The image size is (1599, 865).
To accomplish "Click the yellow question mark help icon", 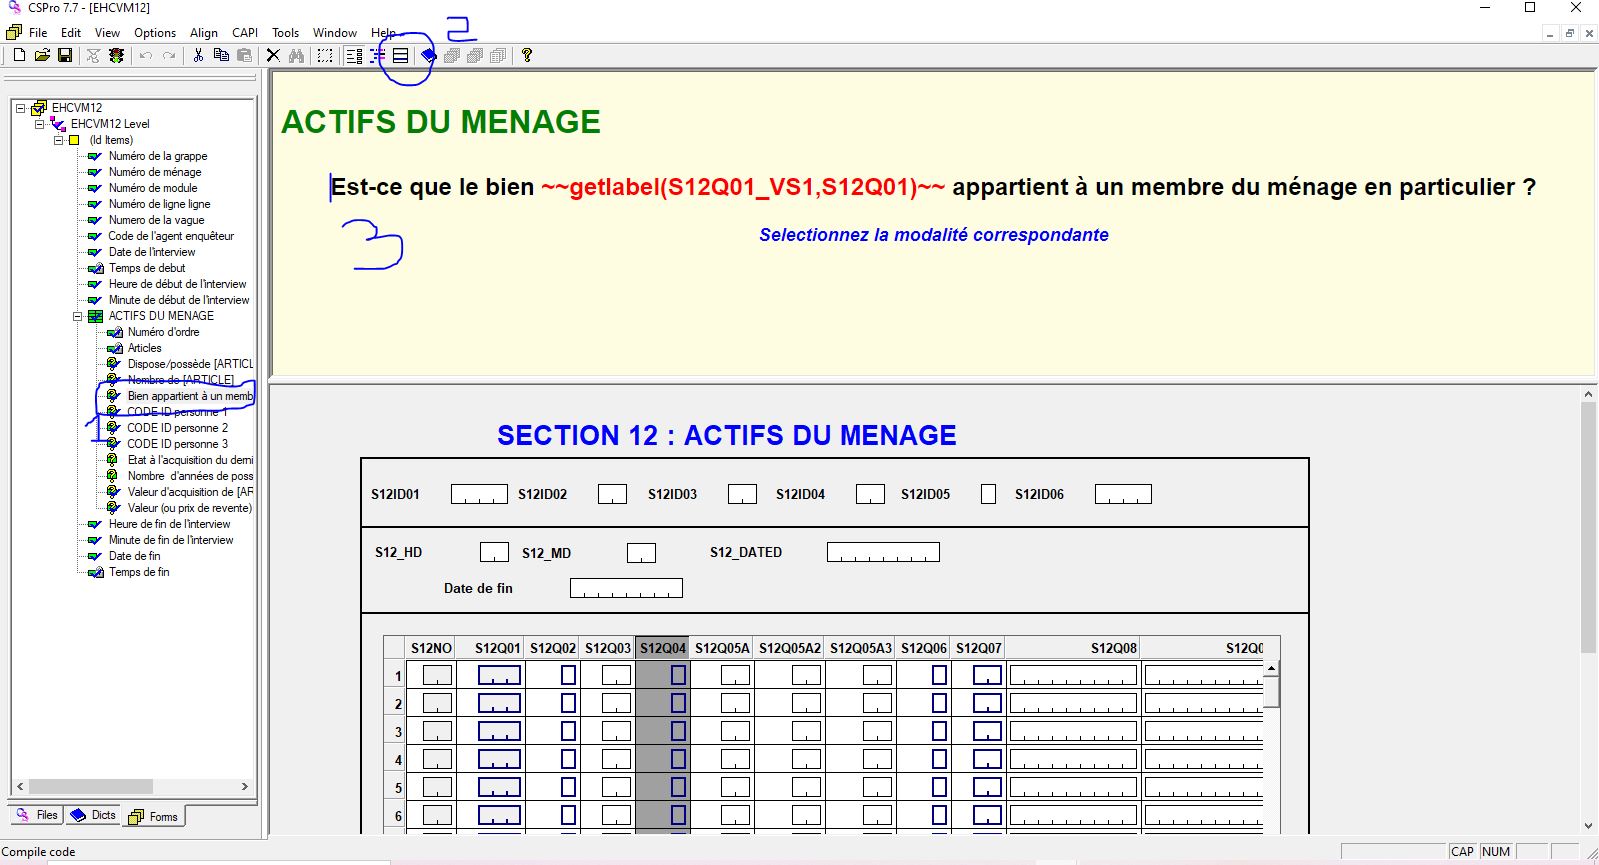I will 527,56.
